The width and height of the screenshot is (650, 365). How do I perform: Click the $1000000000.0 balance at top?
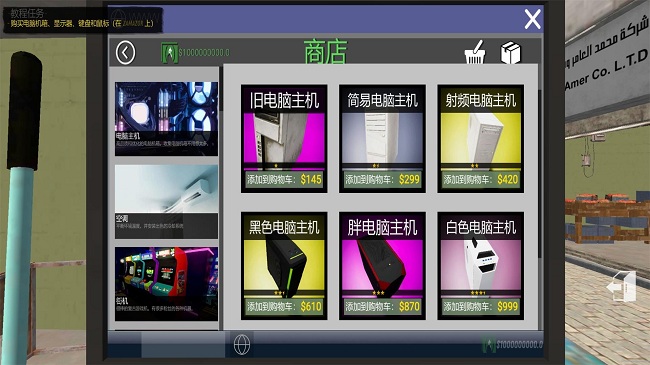(204, 53)
